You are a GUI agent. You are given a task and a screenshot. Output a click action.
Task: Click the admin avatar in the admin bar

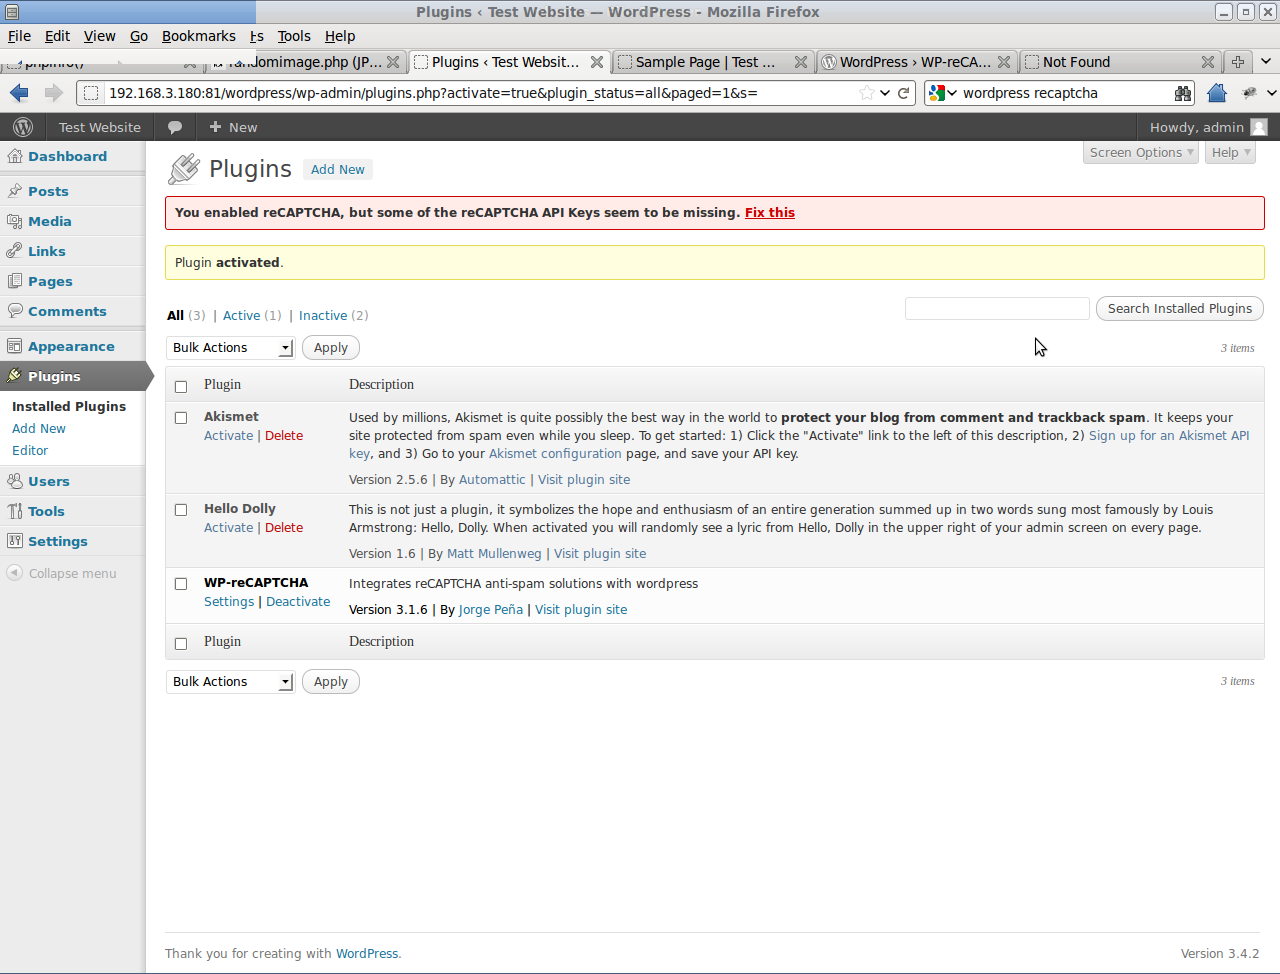tap(1259, 127)
